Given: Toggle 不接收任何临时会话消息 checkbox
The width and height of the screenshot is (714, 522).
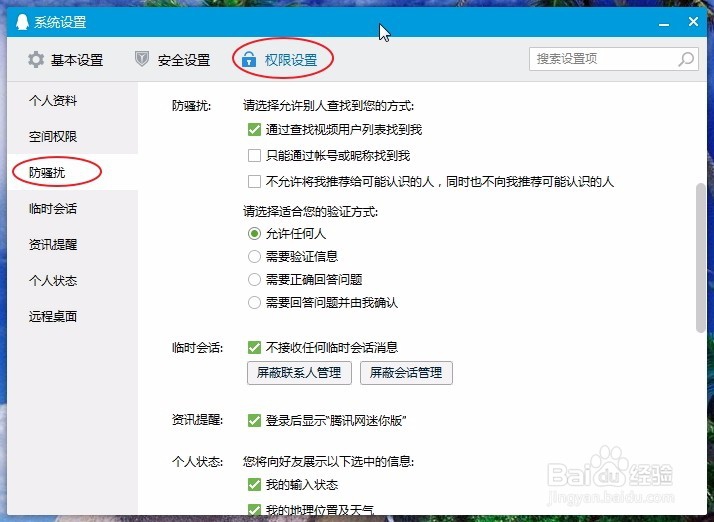Looking at the screenshot, I should pyautogui.click(x=254, y=348).
